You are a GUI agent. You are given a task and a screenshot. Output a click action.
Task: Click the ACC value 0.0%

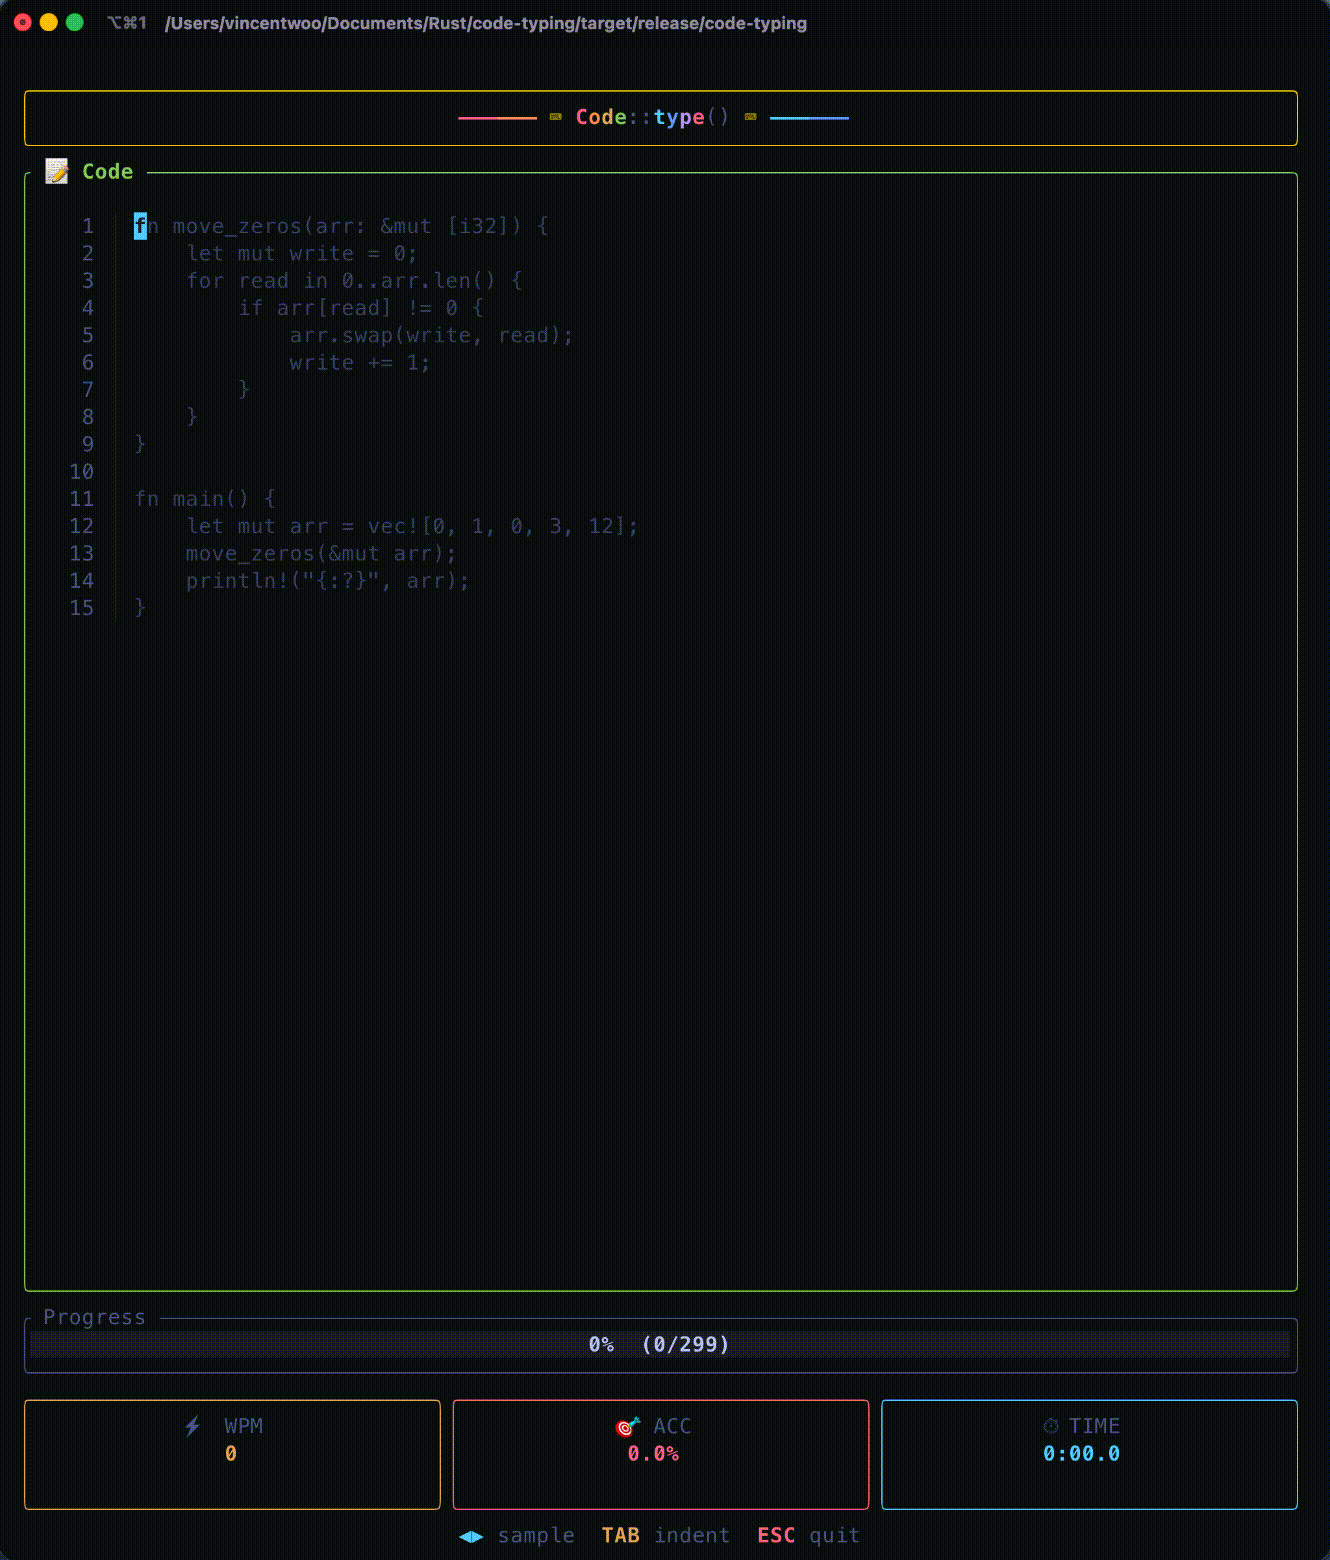pyautogui.click(x=653, y=1454)
